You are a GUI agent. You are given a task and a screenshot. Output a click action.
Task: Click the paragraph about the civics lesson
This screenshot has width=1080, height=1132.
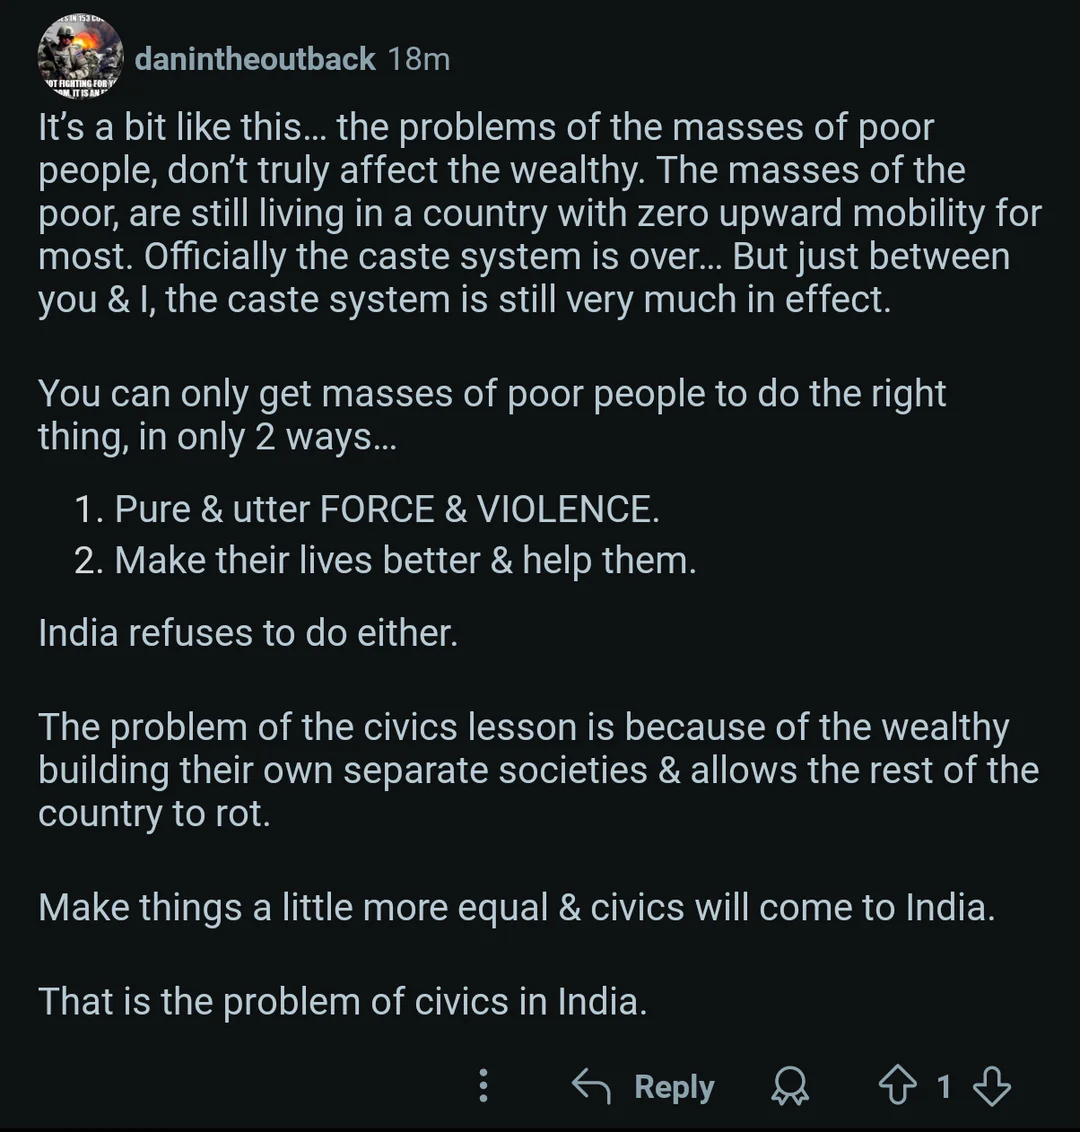(x=520, y=770)
